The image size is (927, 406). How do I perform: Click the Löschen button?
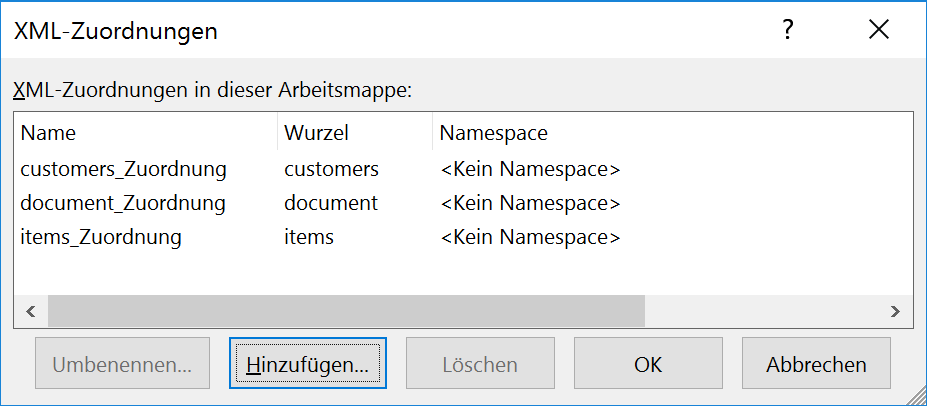(480, 365)
